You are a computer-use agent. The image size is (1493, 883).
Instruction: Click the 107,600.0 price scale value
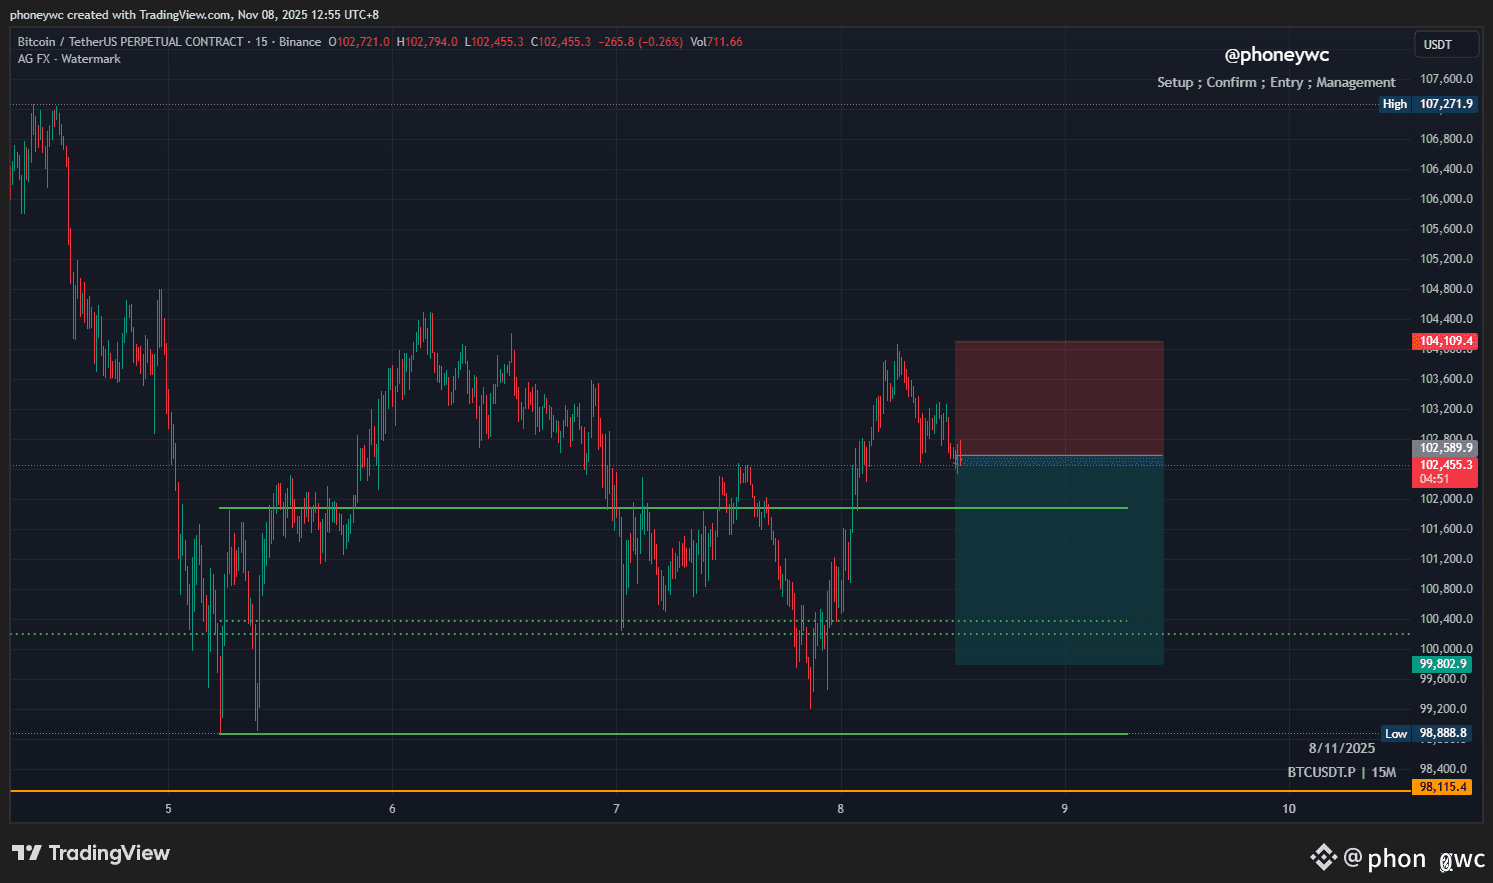click(x=1446, y=79)
